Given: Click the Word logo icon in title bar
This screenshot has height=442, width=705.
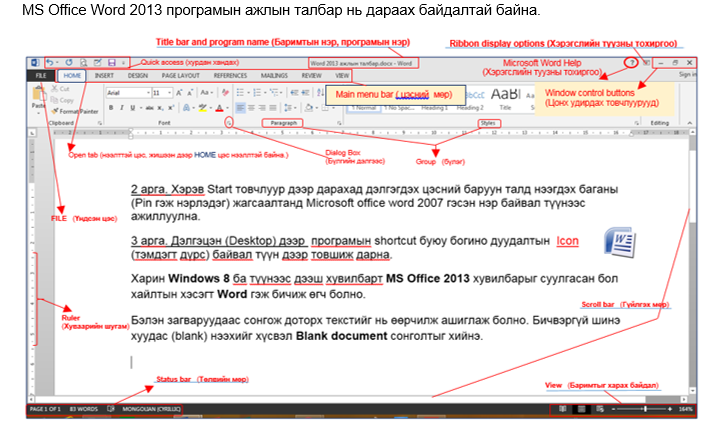Looking at the screenshot, I should pyautogui.click(x=35, y=63).
